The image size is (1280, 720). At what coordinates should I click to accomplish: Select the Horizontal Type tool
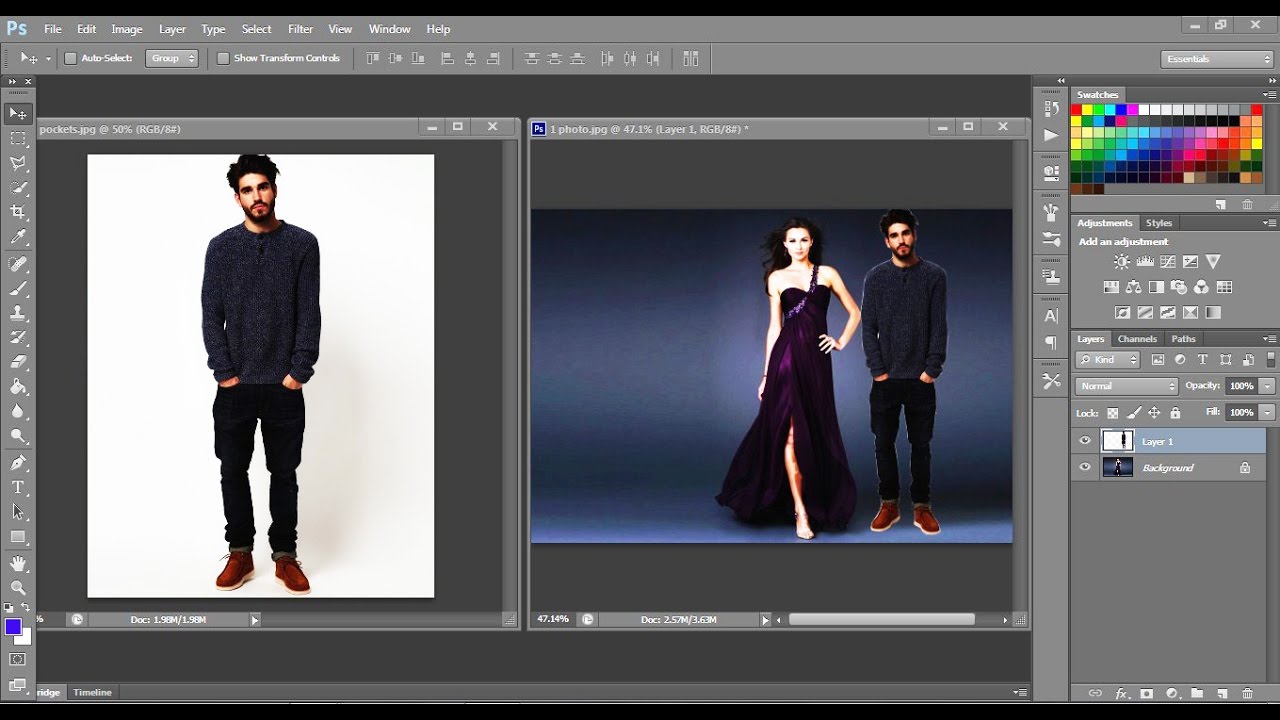(18, 487)
